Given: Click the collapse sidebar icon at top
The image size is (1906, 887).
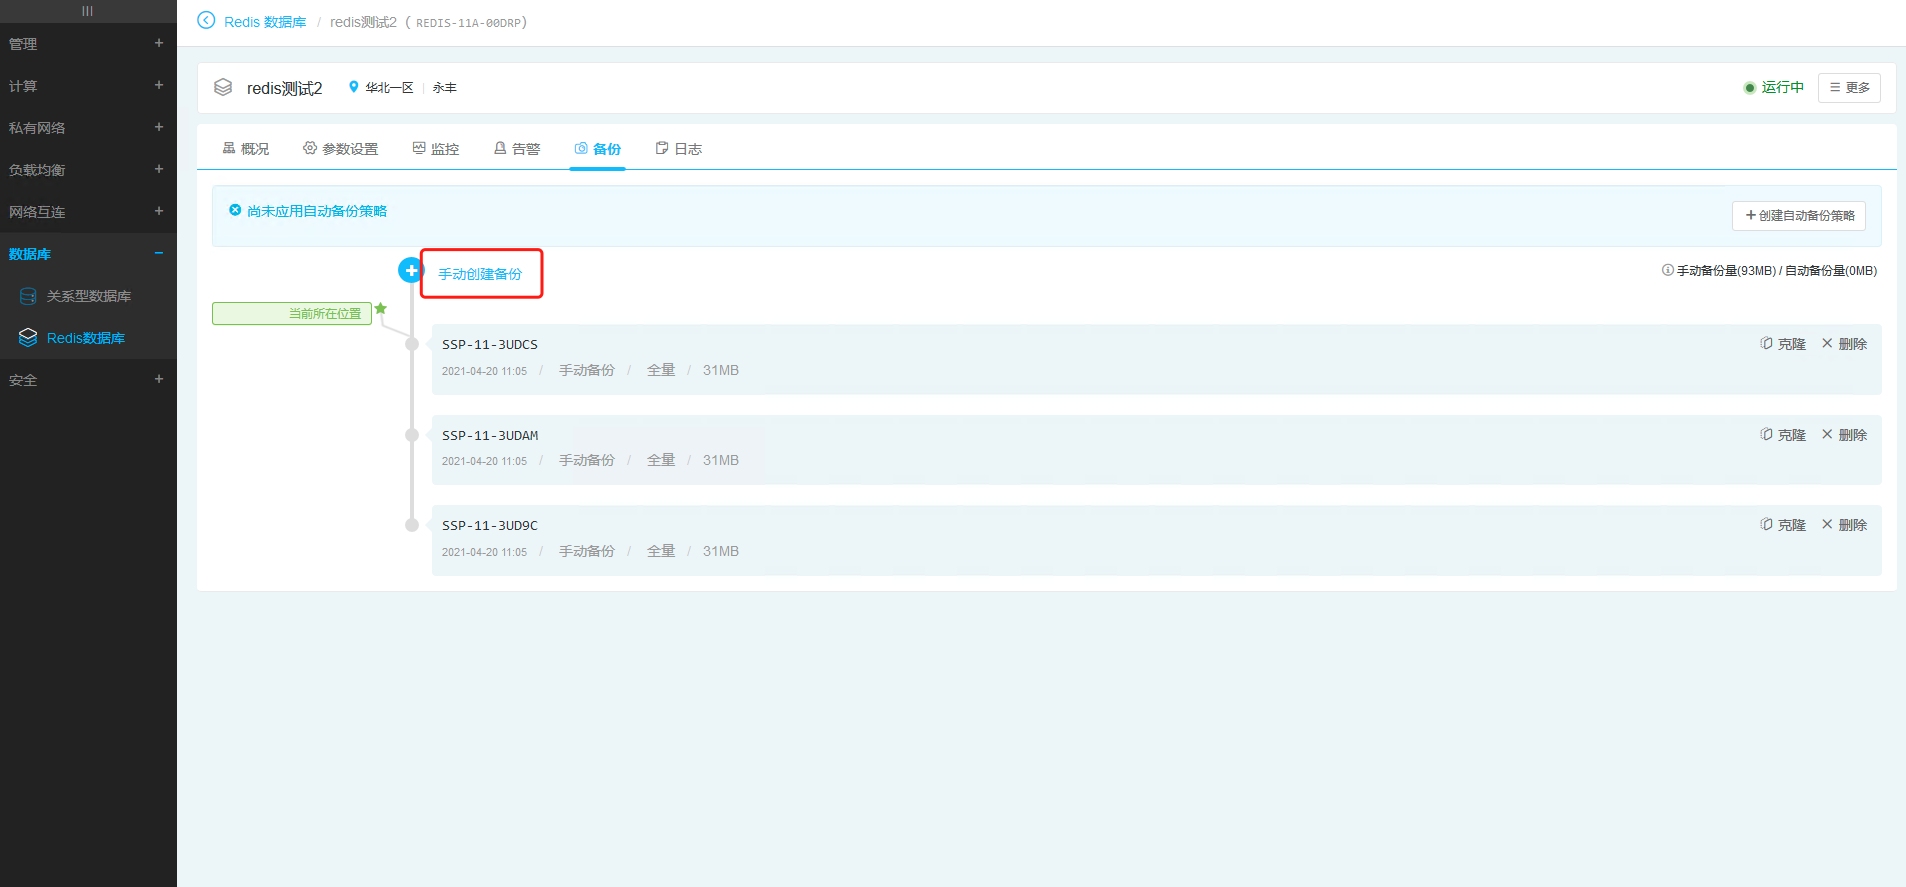Looking at the screenshot, I should pos(88,11).
